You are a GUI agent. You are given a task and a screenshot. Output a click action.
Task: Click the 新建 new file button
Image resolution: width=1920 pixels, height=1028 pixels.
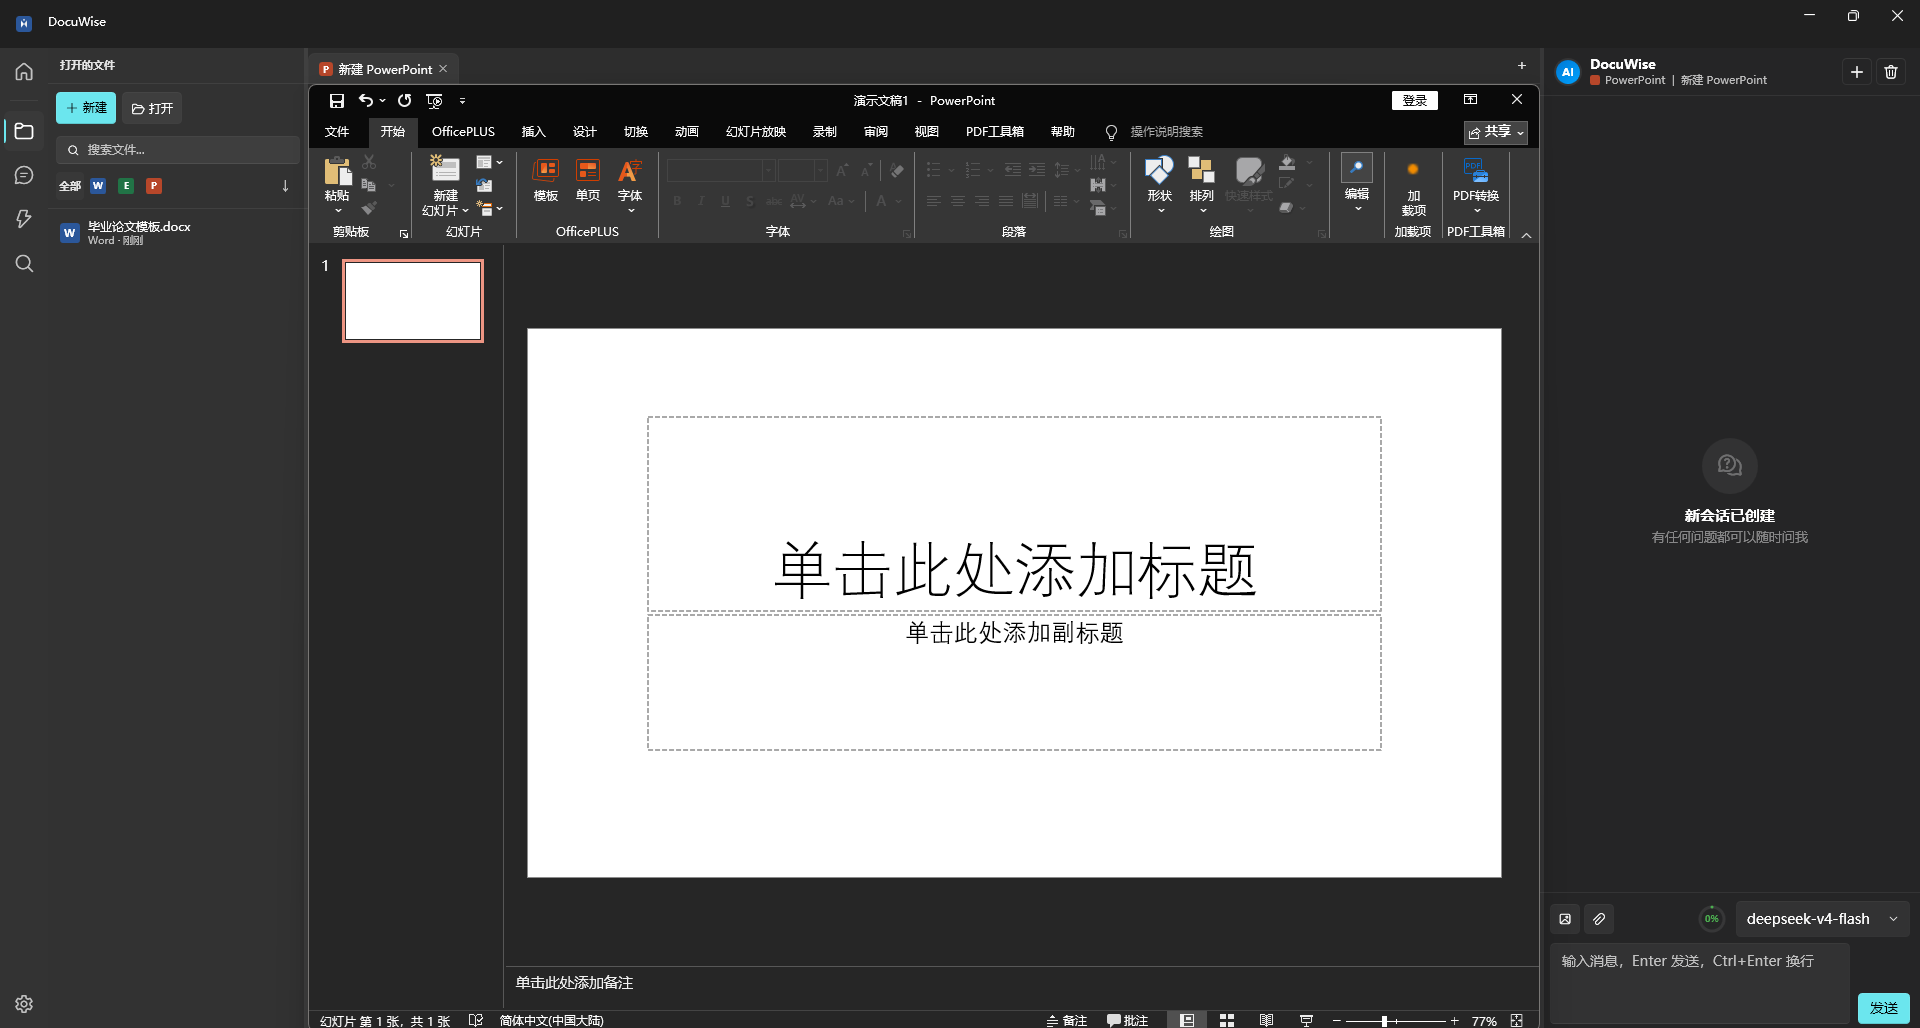(86, 108)
